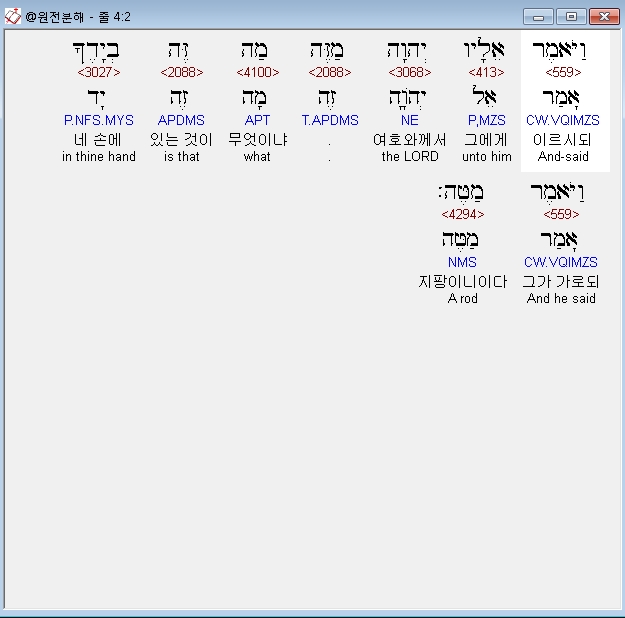
Task: Click the parsing code T.APDMS
Action: click(x=330, y=120)
